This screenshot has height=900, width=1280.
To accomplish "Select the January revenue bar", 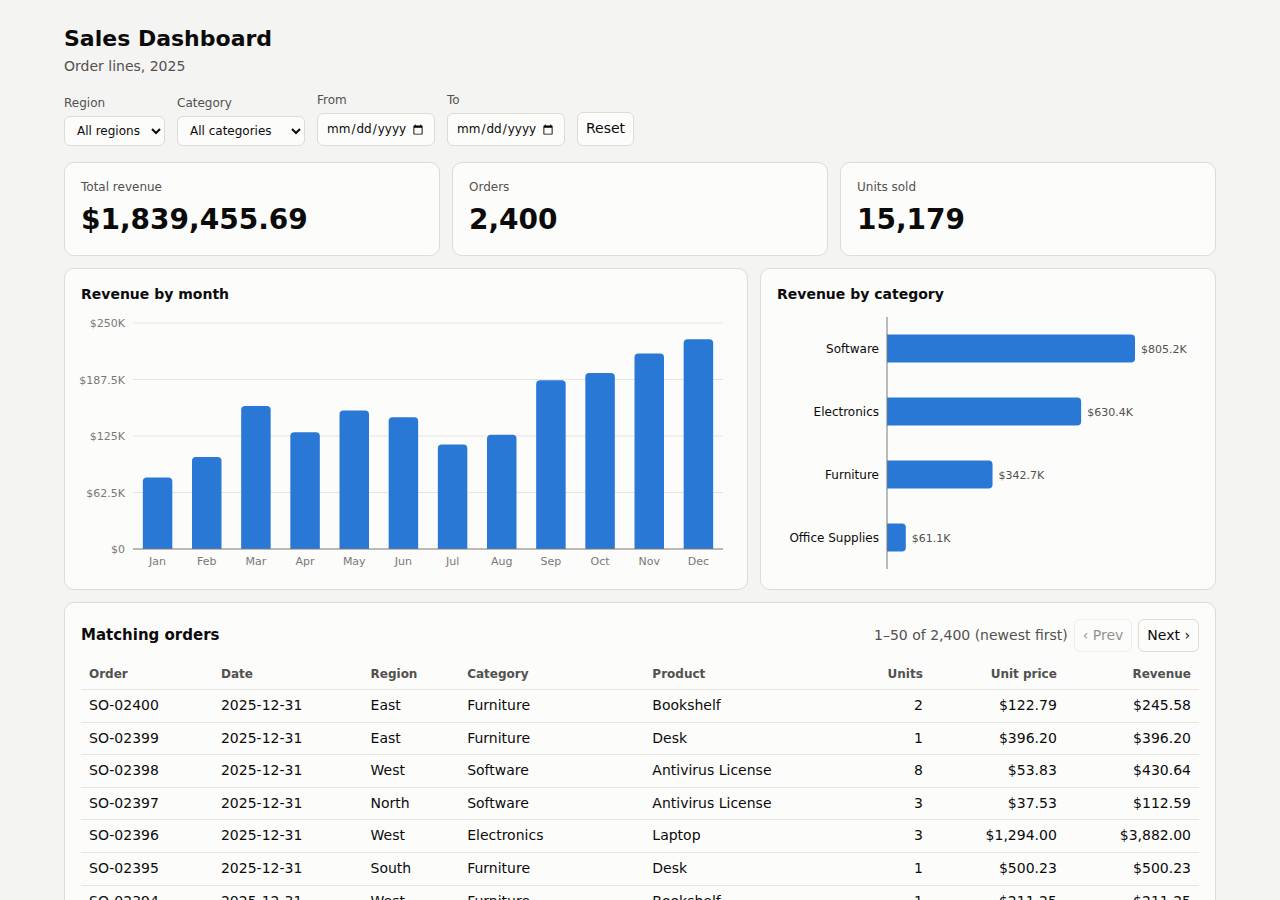I will point(157,513).
